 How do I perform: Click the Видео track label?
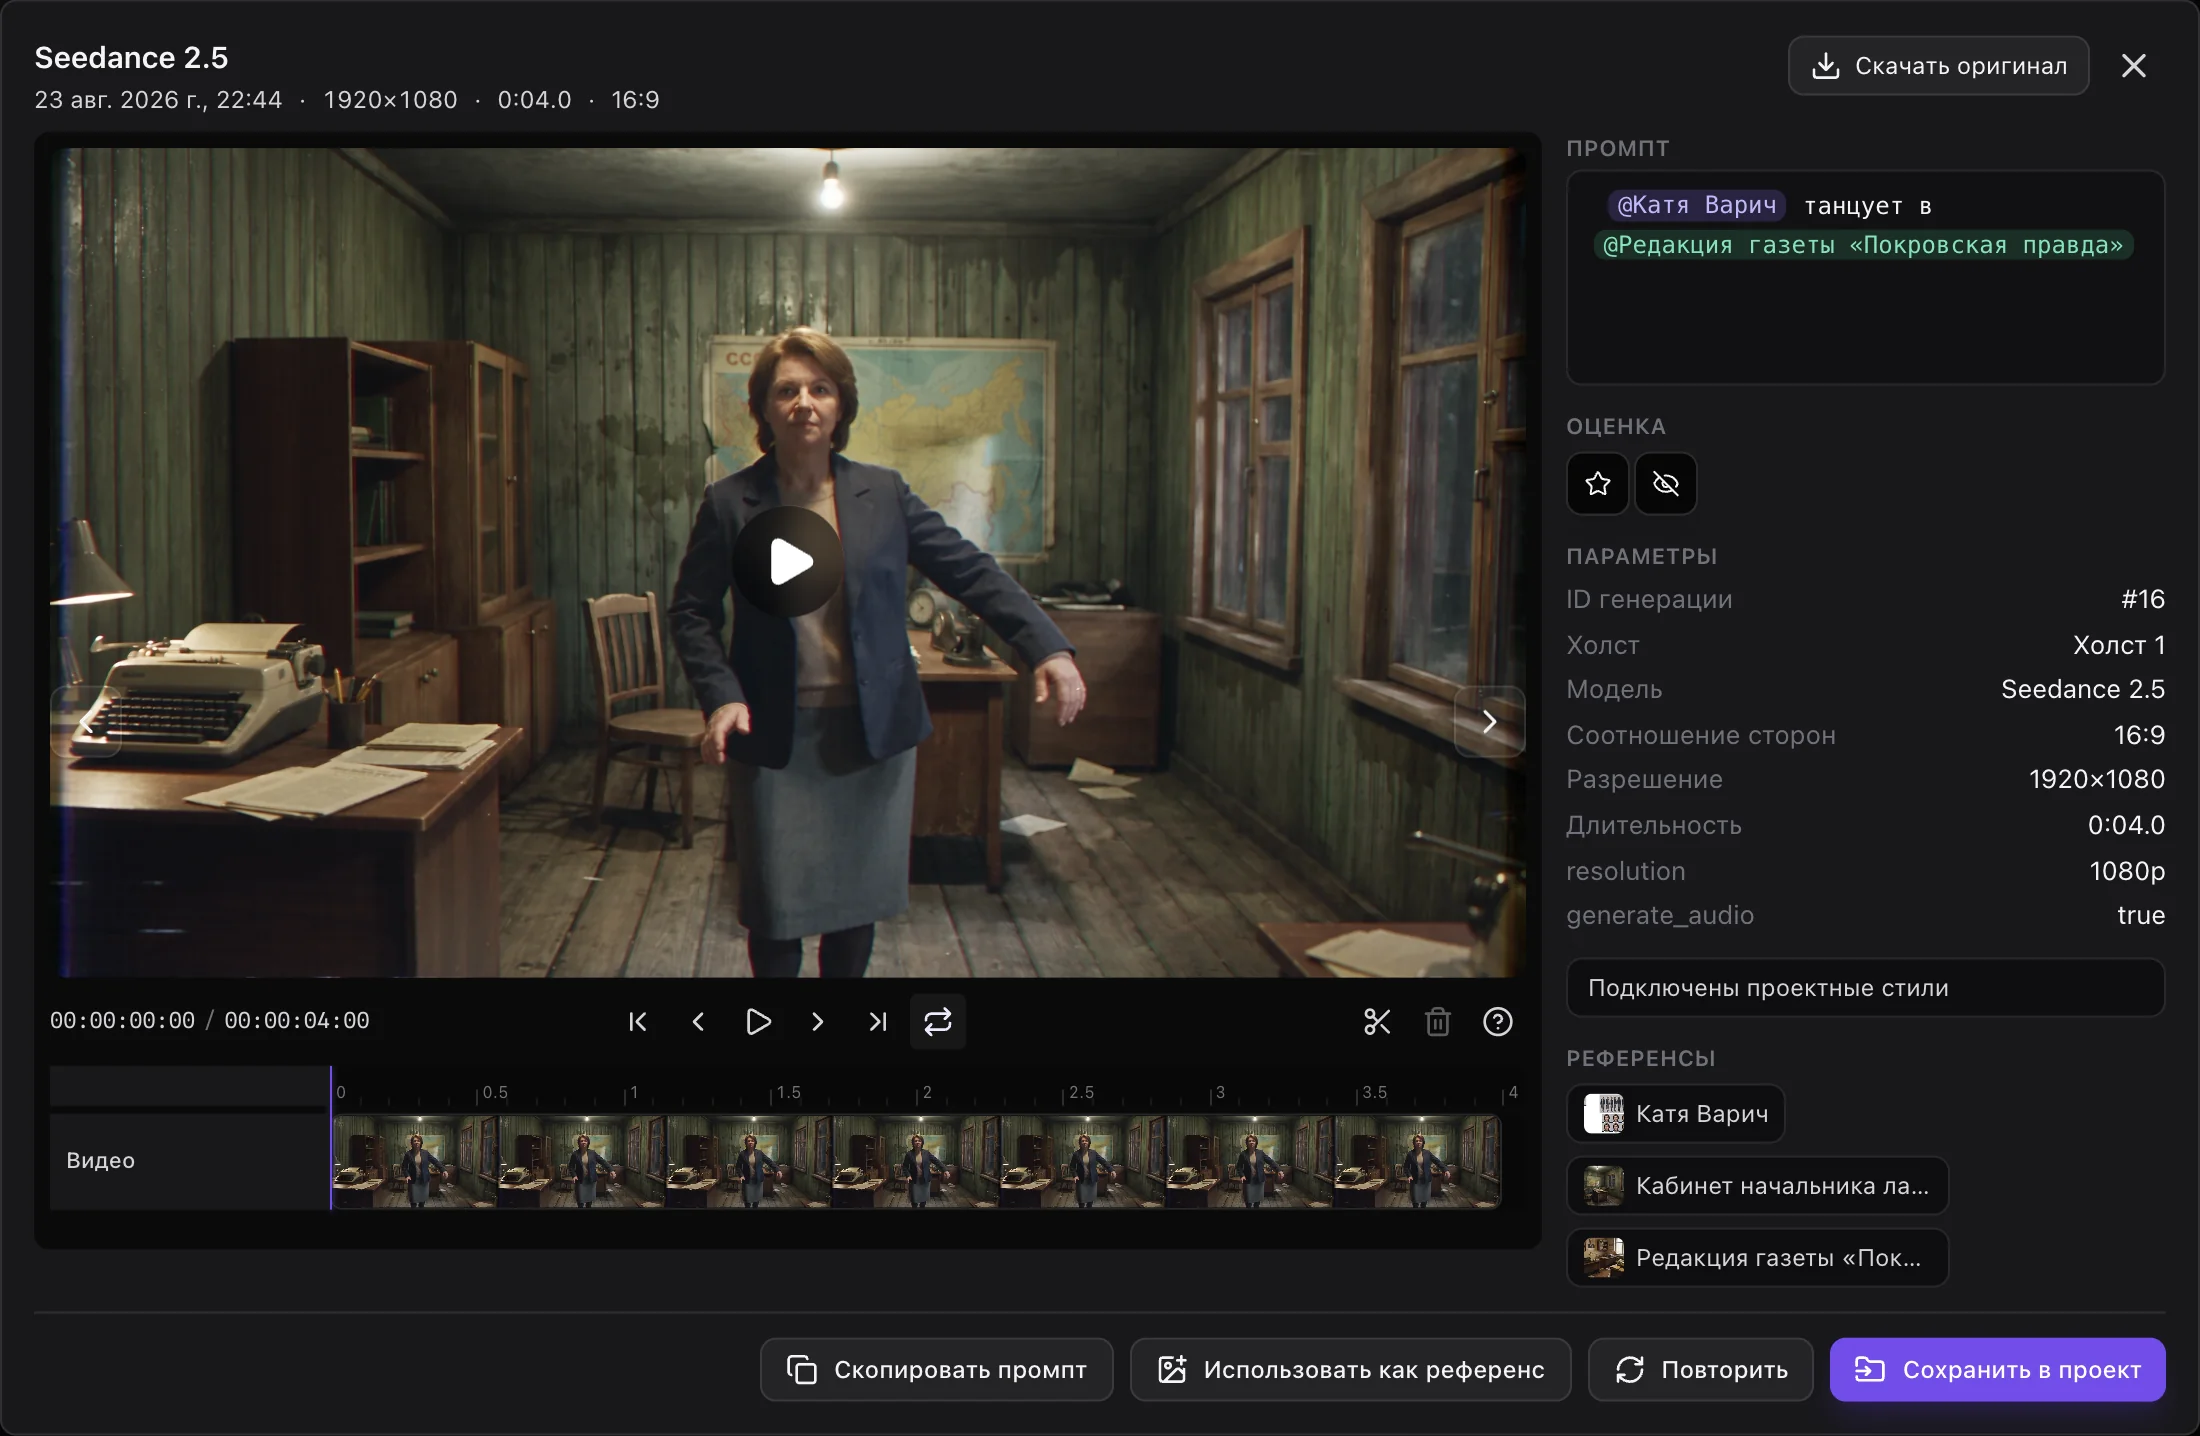[x=100, y=1160]
